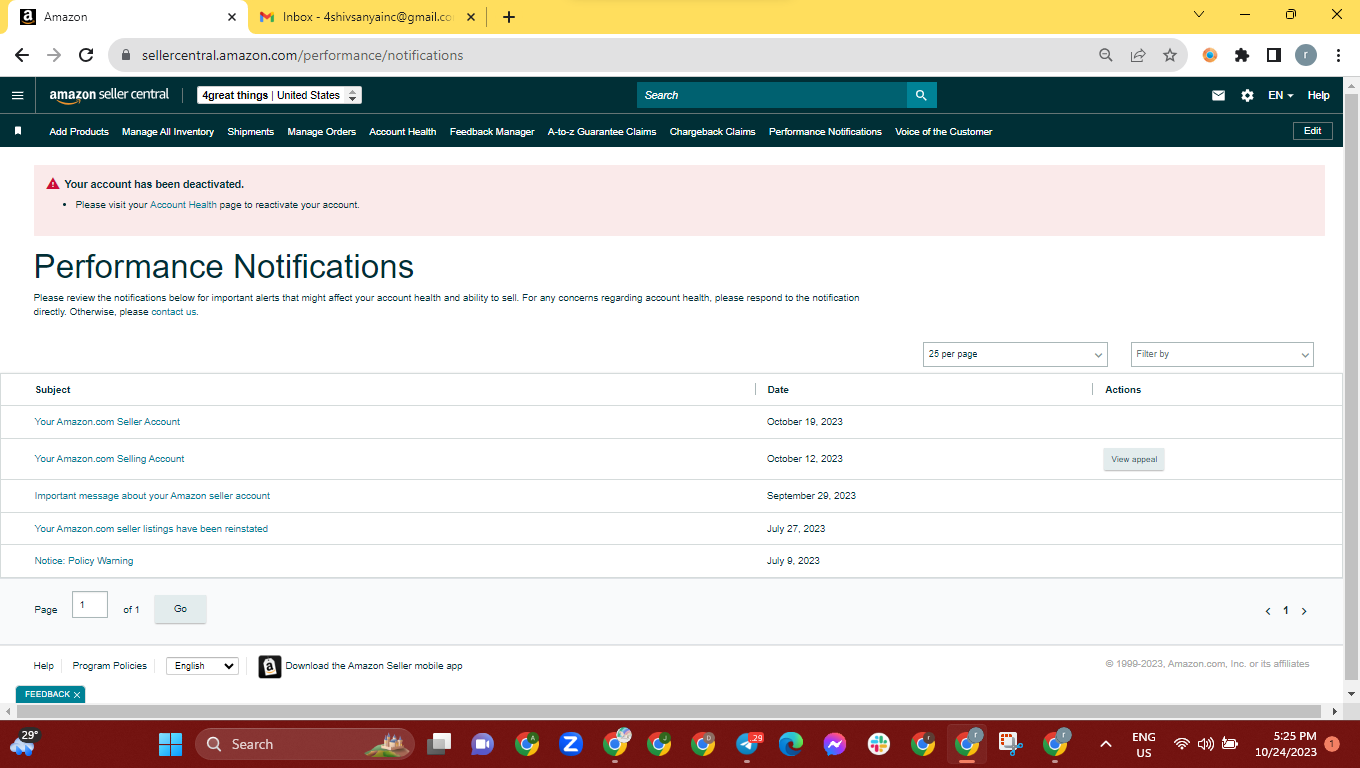Switch to the Gmail Inbox tab
1360x768 pixels.
(x=365, y=17)
